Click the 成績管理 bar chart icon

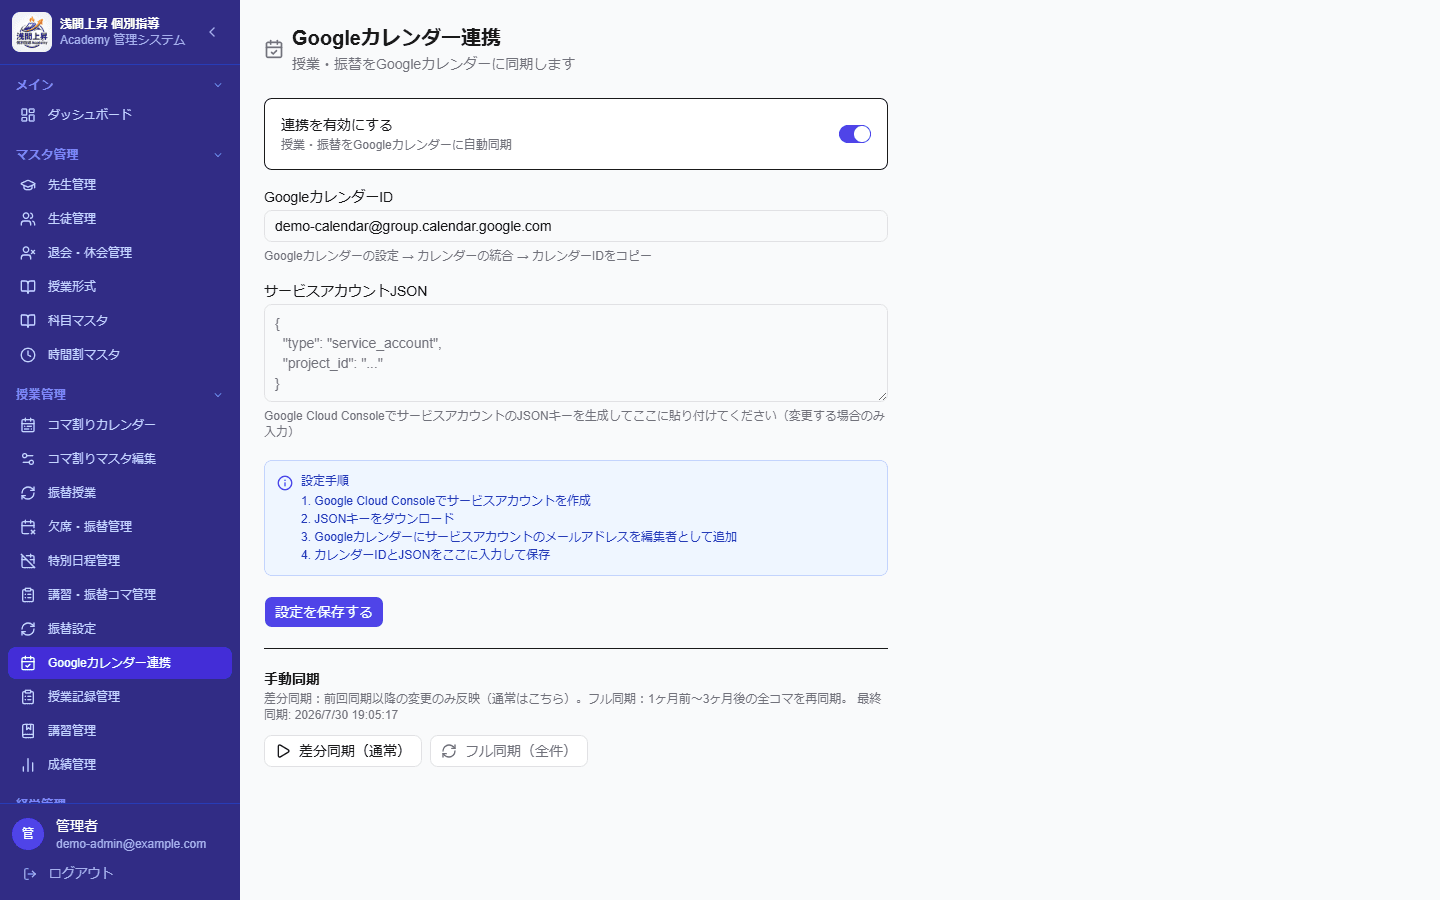pyautogui.click(x=28, y=765)
